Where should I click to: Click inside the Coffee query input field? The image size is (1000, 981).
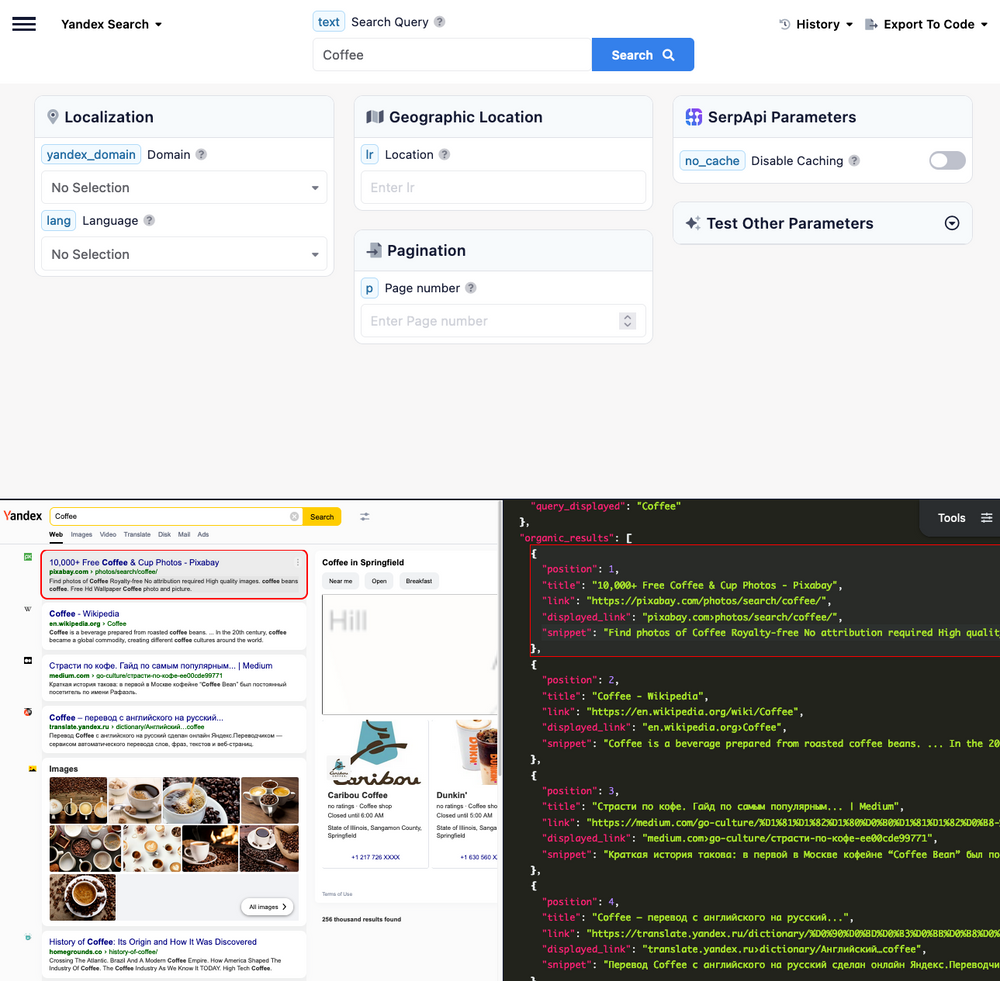click(450, 54)
